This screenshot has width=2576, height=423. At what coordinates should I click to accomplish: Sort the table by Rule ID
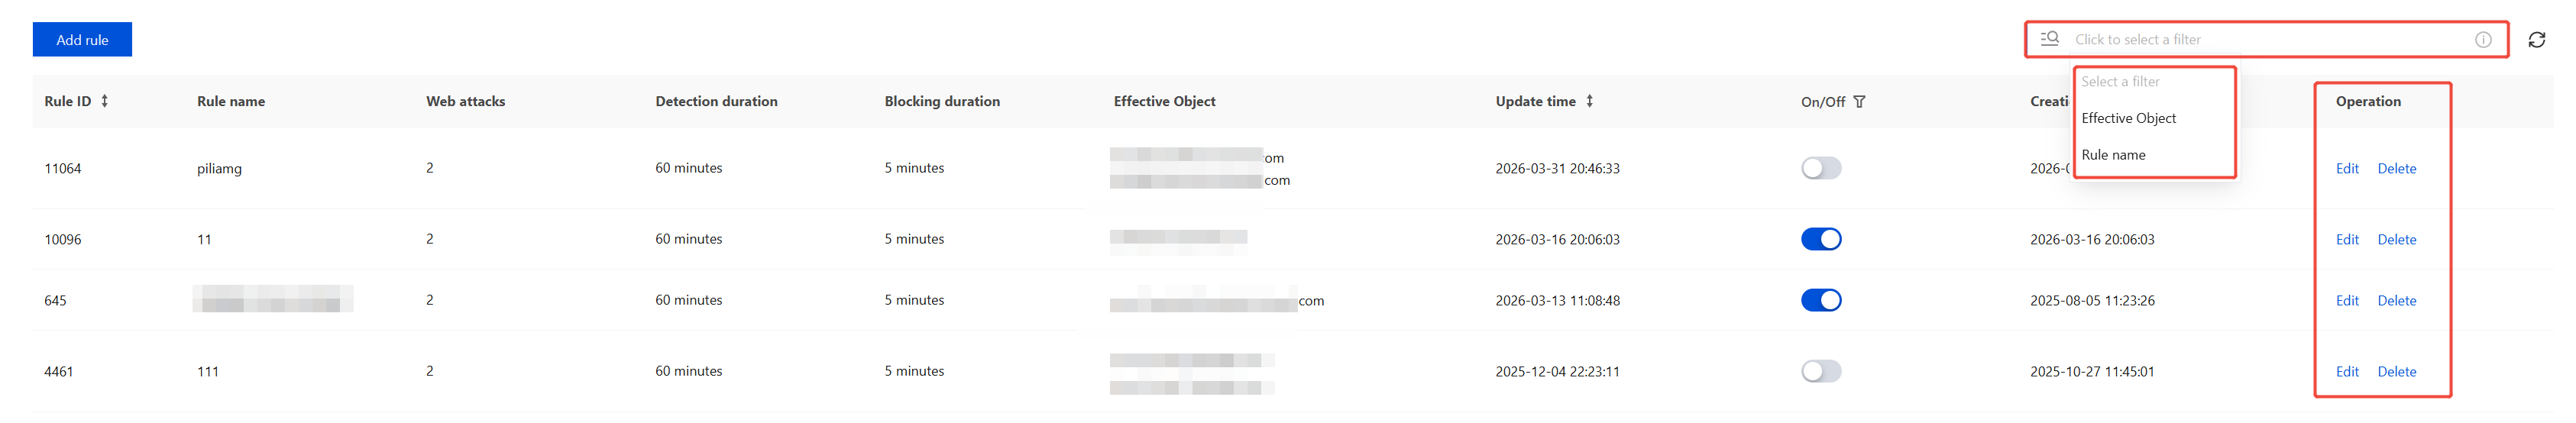[104, 101]
